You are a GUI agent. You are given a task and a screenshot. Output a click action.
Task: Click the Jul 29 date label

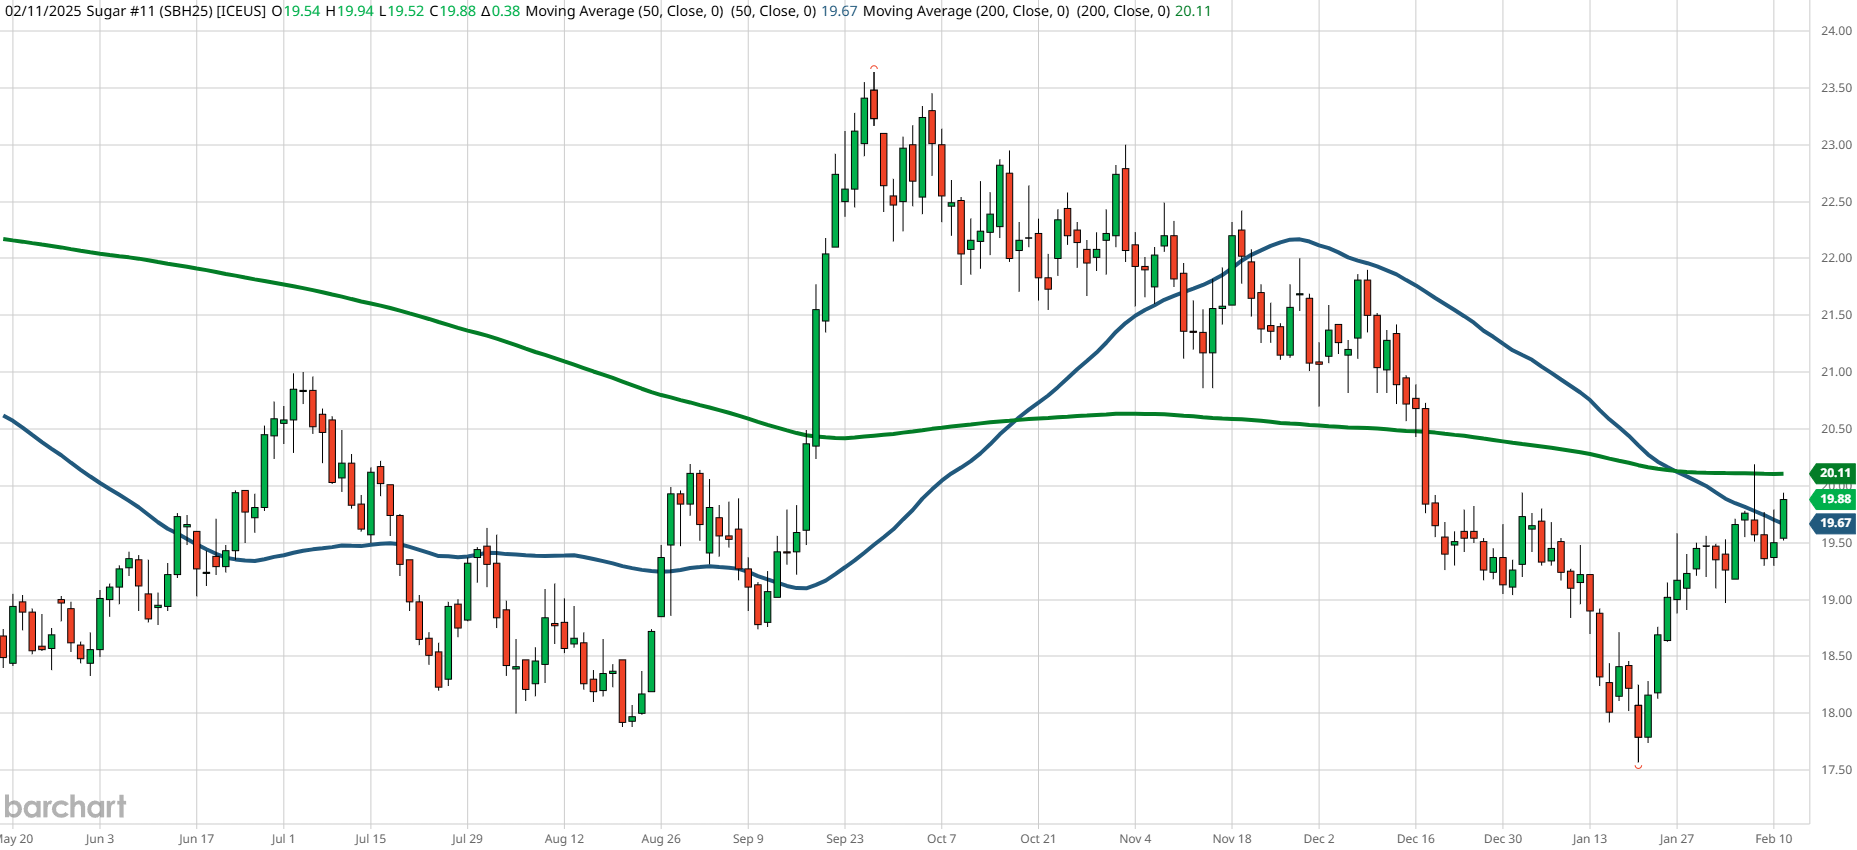(x=467, y=839)
